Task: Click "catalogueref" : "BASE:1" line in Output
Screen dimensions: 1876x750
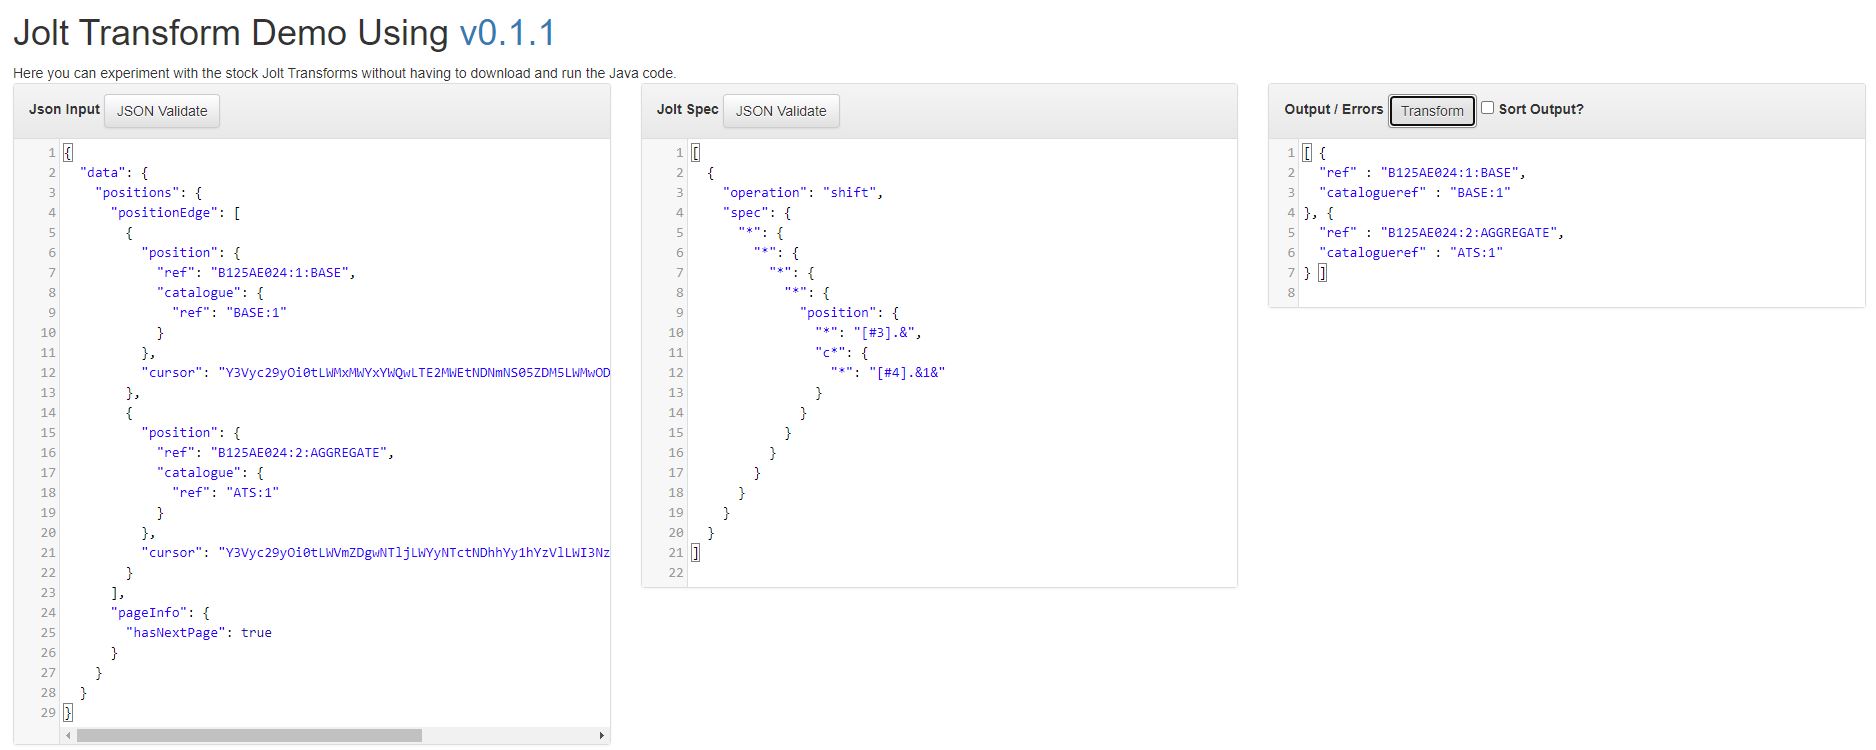Action: coord(1415,192)
